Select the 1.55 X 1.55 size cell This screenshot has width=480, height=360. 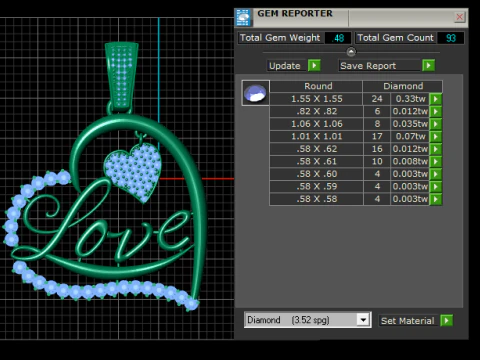click(316, 99)
